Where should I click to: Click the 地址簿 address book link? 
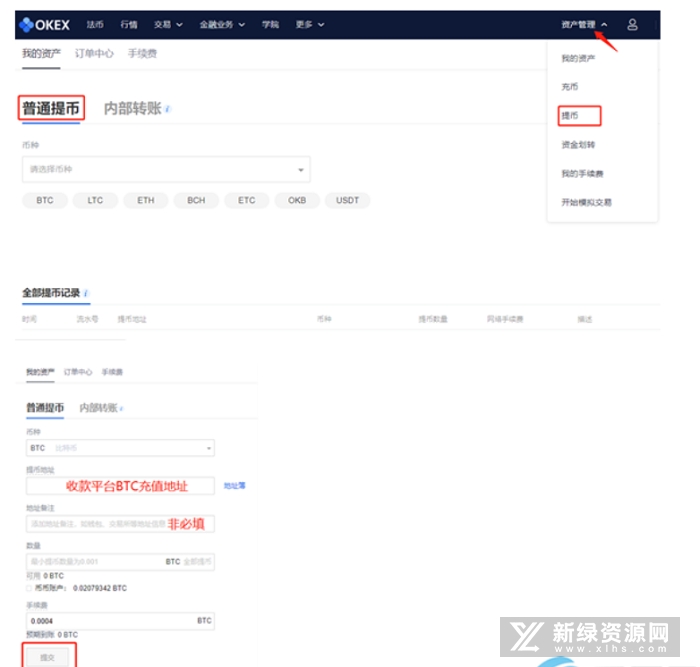(235, 485)
